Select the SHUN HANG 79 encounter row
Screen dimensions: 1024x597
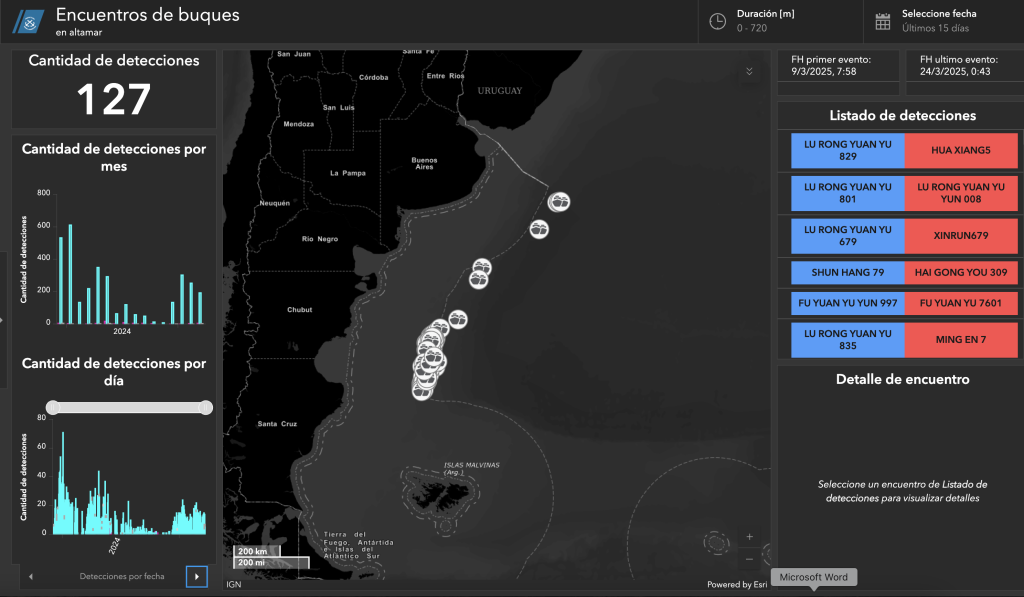click(848, 272)
